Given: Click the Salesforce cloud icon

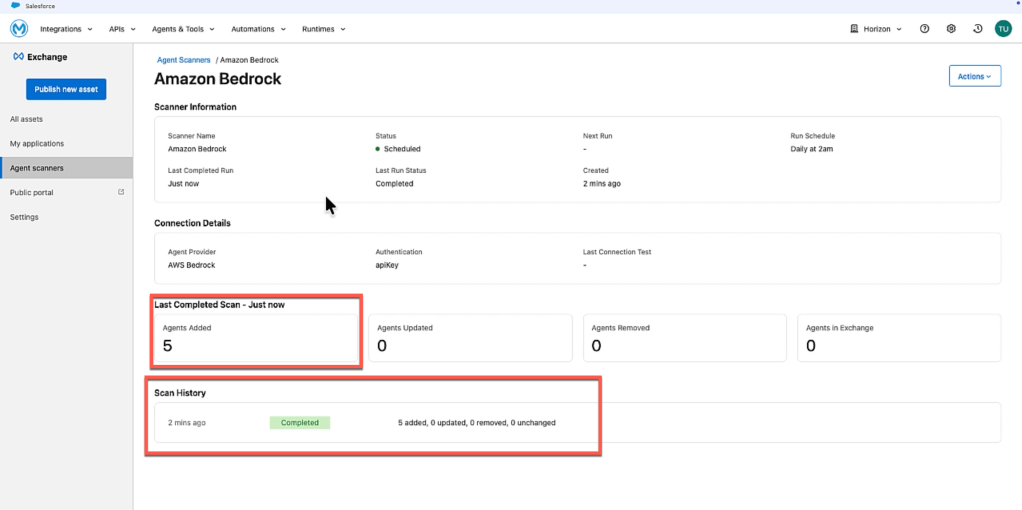Looking at the screenshot, I should point(15,6).
